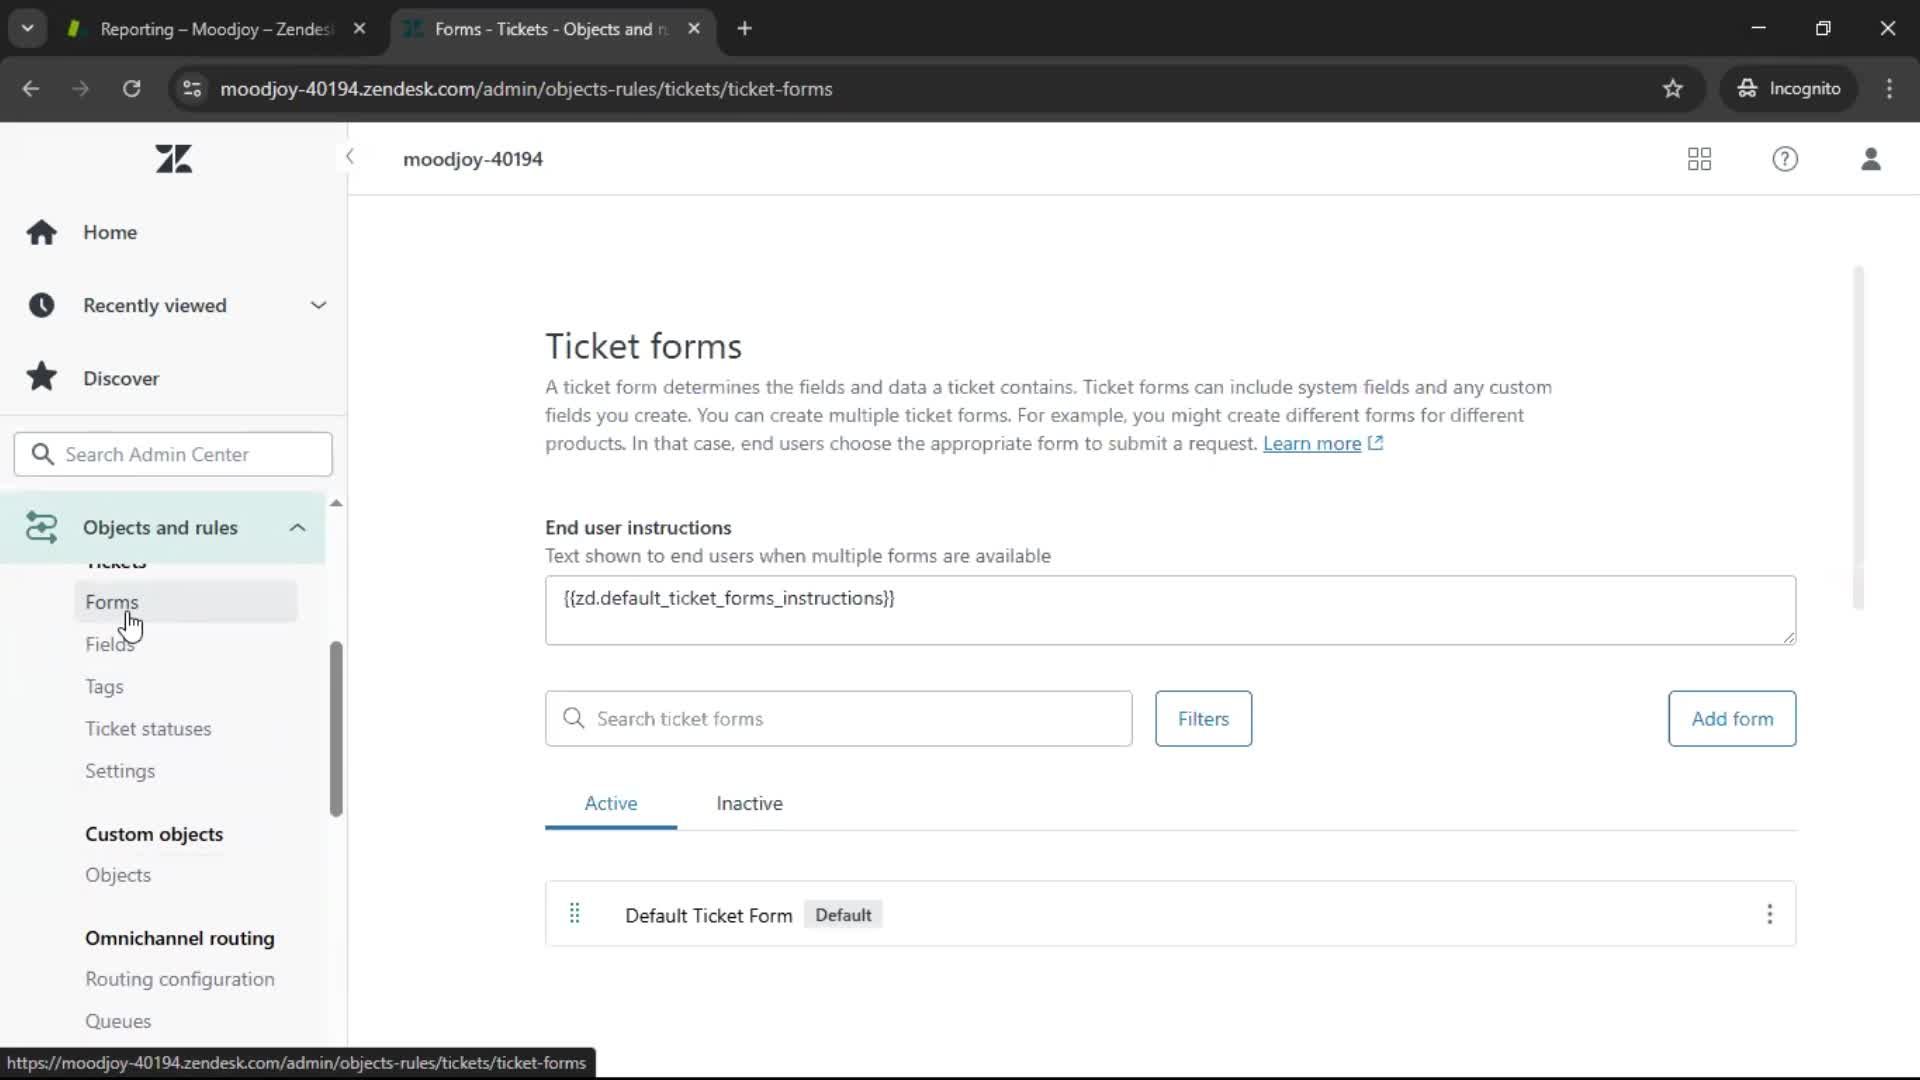Image resolution: width=1920 pixels, height=1080 pixels.
Task: Click the search icon in ticket forms search
Action: (x=574, y=718)
